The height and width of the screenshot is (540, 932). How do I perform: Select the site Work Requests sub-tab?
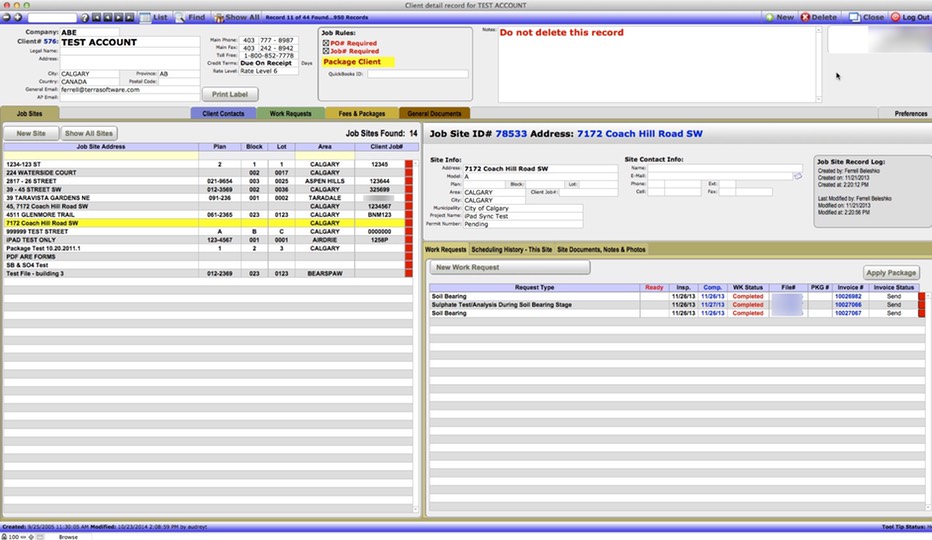(x=446, y=250)
